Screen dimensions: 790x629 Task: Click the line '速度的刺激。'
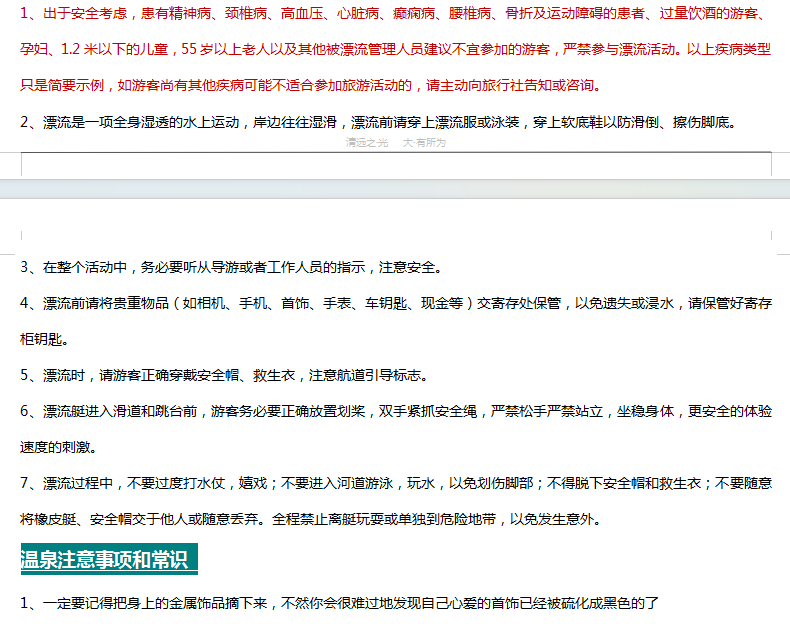[58, 447]
